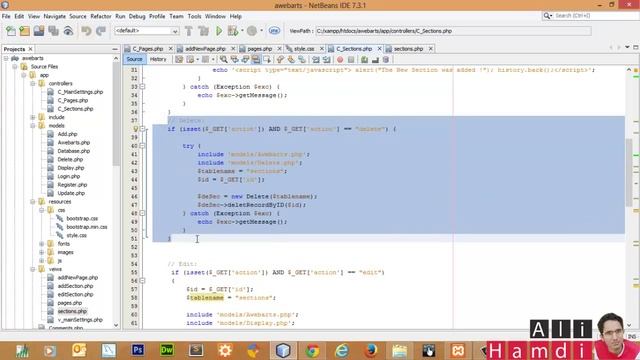Collapse the views folder node
The image size is (640, 360).
[x=33, y=269]
